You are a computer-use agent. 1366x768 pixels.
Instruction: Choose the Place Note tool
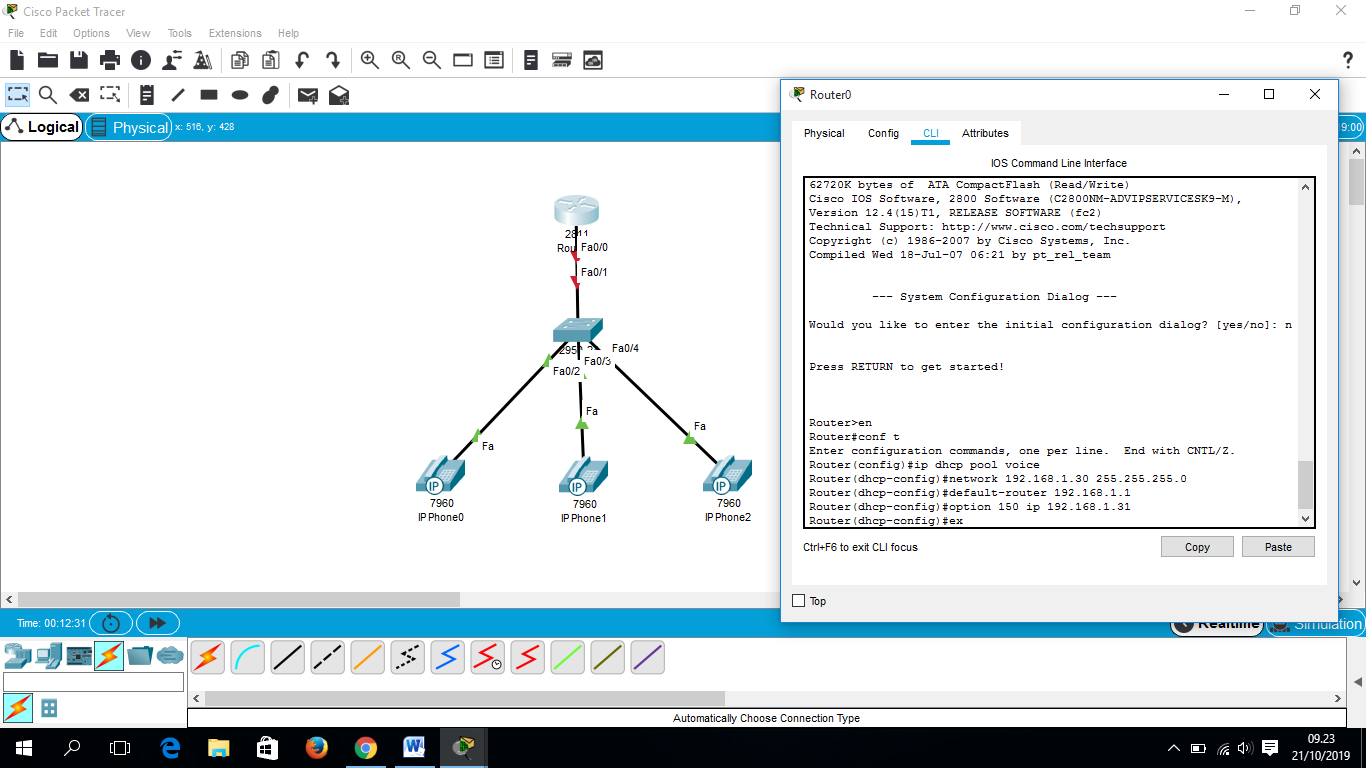coord(147,95)
